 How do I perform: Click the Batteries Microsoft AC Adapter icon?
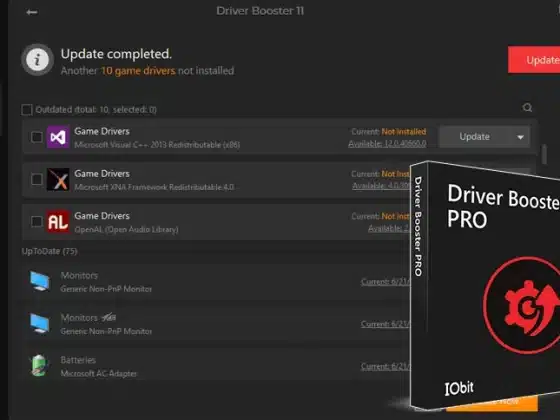pyautogui.click(x=39, y=366)
